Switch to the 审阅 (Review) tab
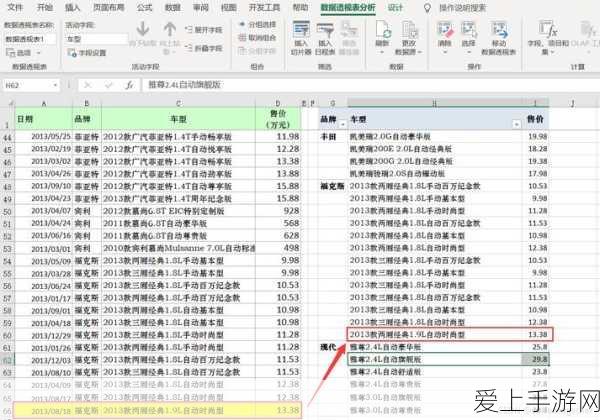The height and width of the screenshot is (420, 600). [201, 7]
